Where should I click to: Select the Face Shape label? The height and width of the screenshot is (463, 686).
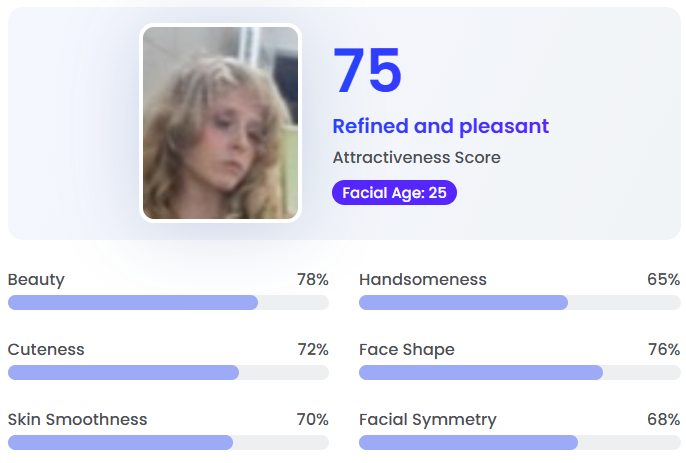click(407, 350)
